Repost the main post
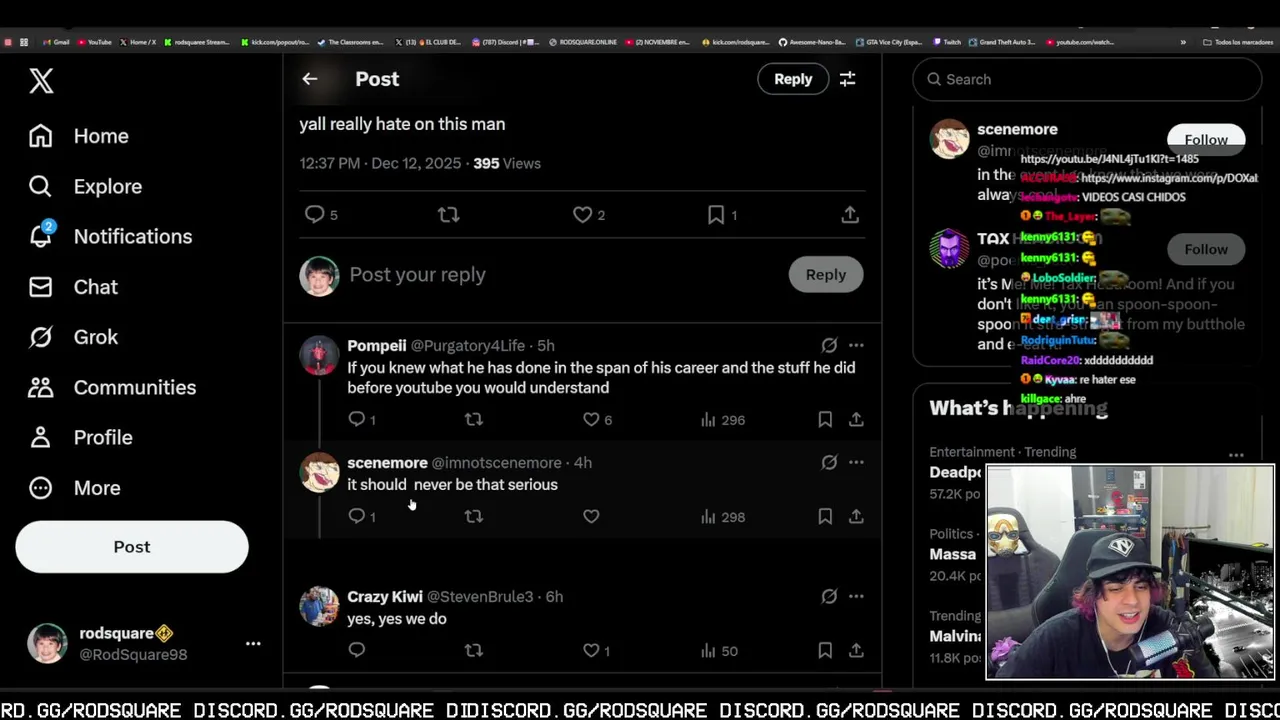Image resolution: width=1280 pixels, height=720 pixels. [449, 214]
